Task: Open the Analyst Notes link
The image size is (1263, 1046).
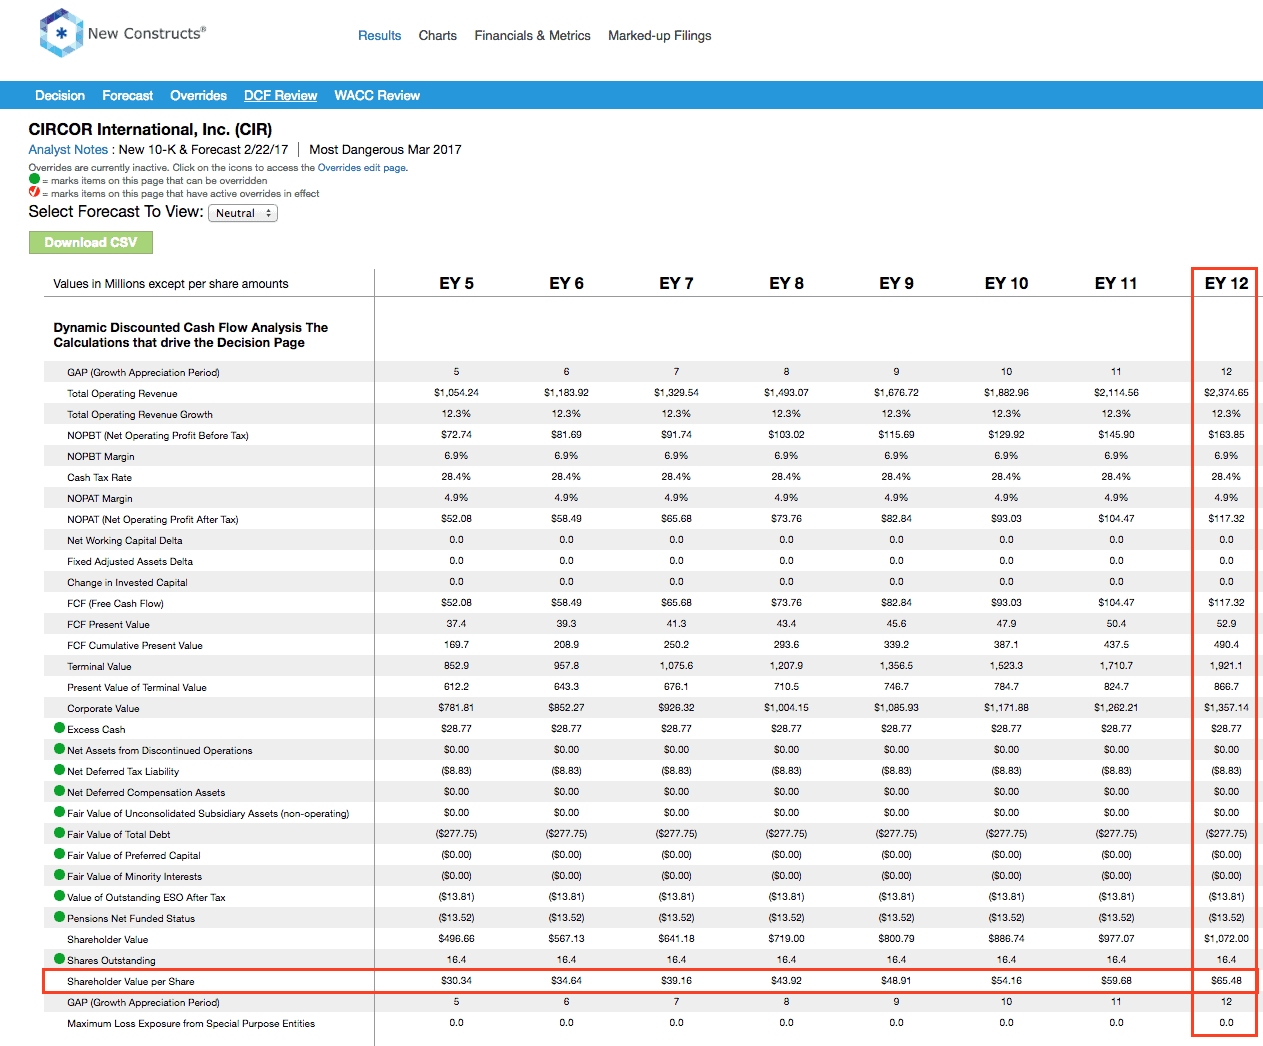Action: [x=68, y=149]
